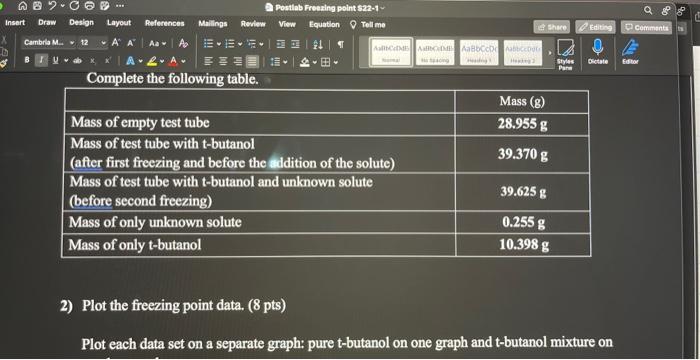Open the Equation tab
Viewport: 700px width, 360px height.
(x=324, y=25)
